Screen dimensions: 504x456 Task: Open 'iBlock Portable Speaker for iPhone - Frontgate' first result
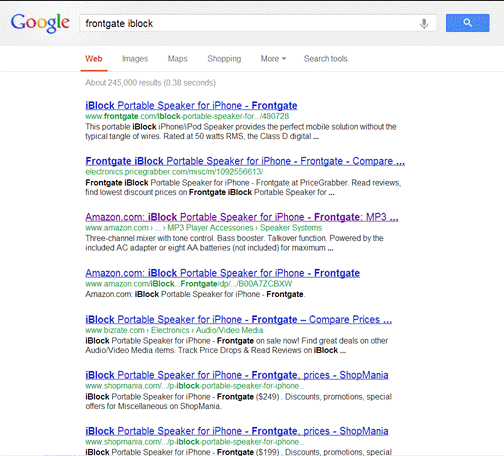191,106
